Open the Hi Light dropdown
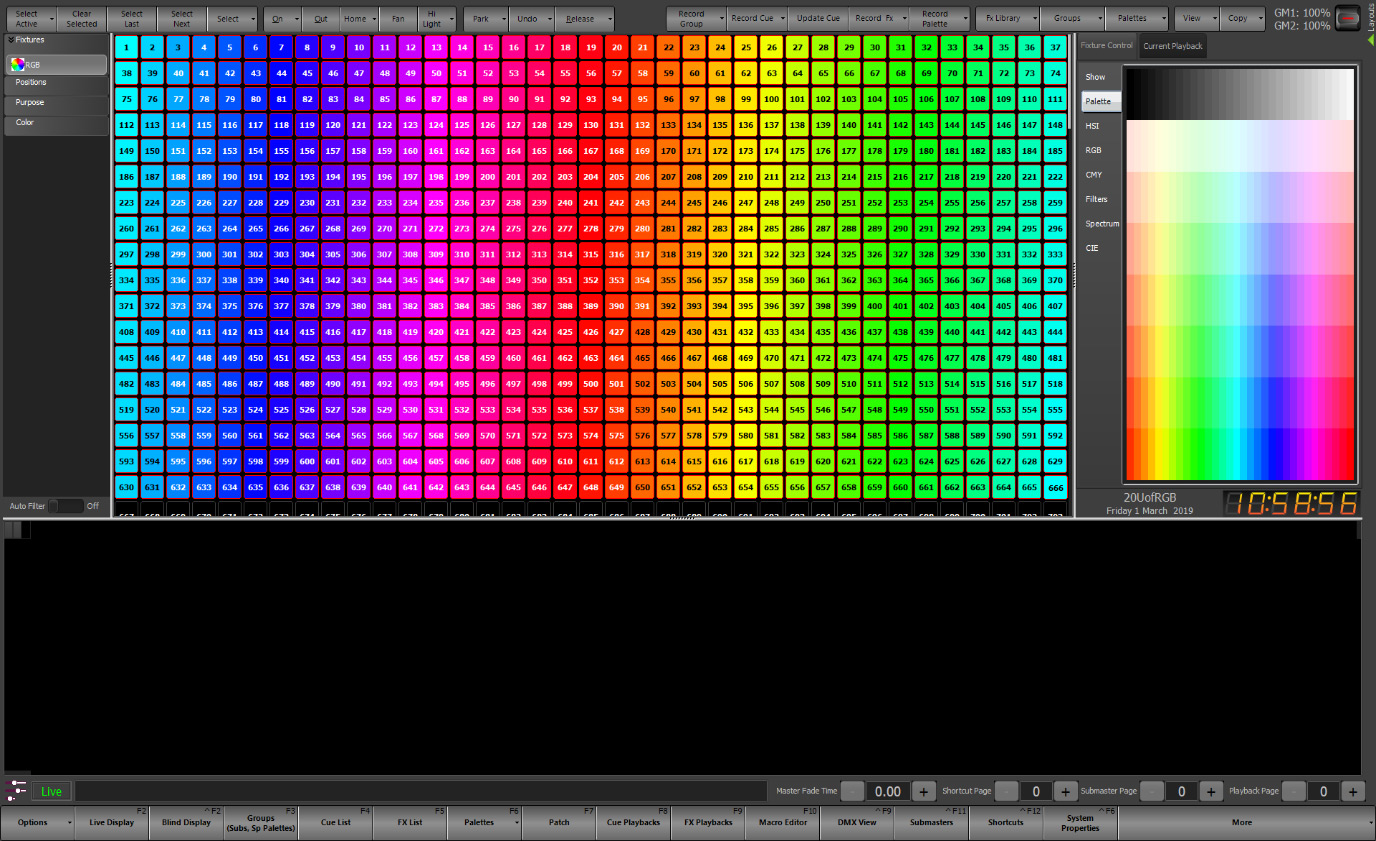The height and width of the screenshot is (841, 1376). coord(437,19)
